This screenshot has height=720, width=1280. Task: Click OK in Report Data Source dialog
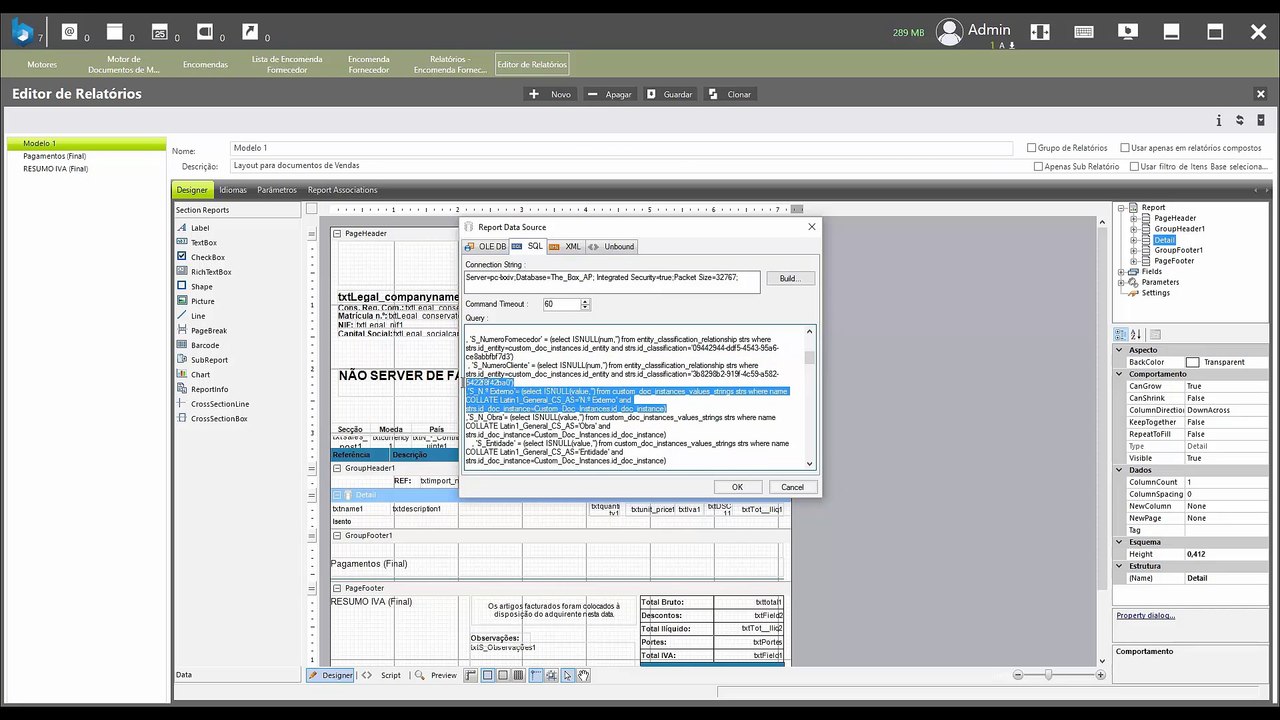pos(737,487)
